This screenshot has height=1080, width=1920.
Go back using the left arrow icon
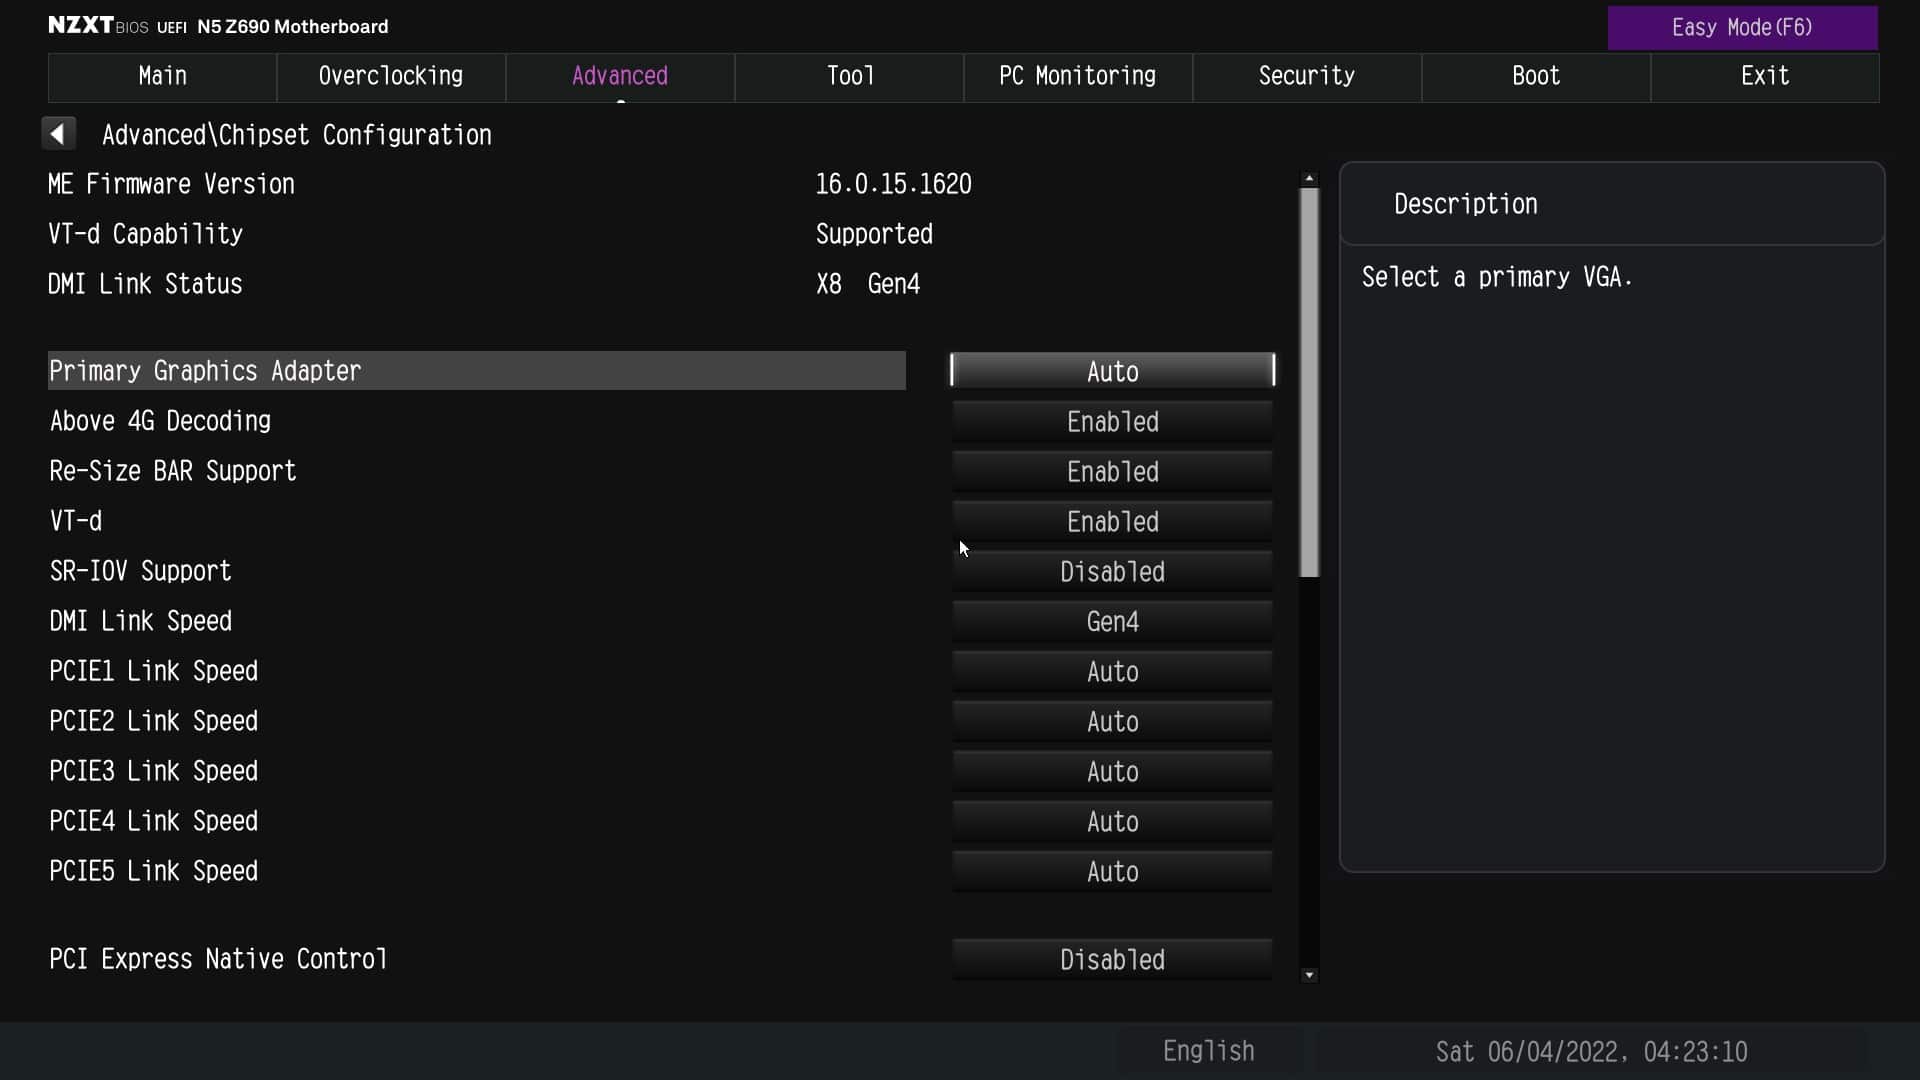[58, 134]
